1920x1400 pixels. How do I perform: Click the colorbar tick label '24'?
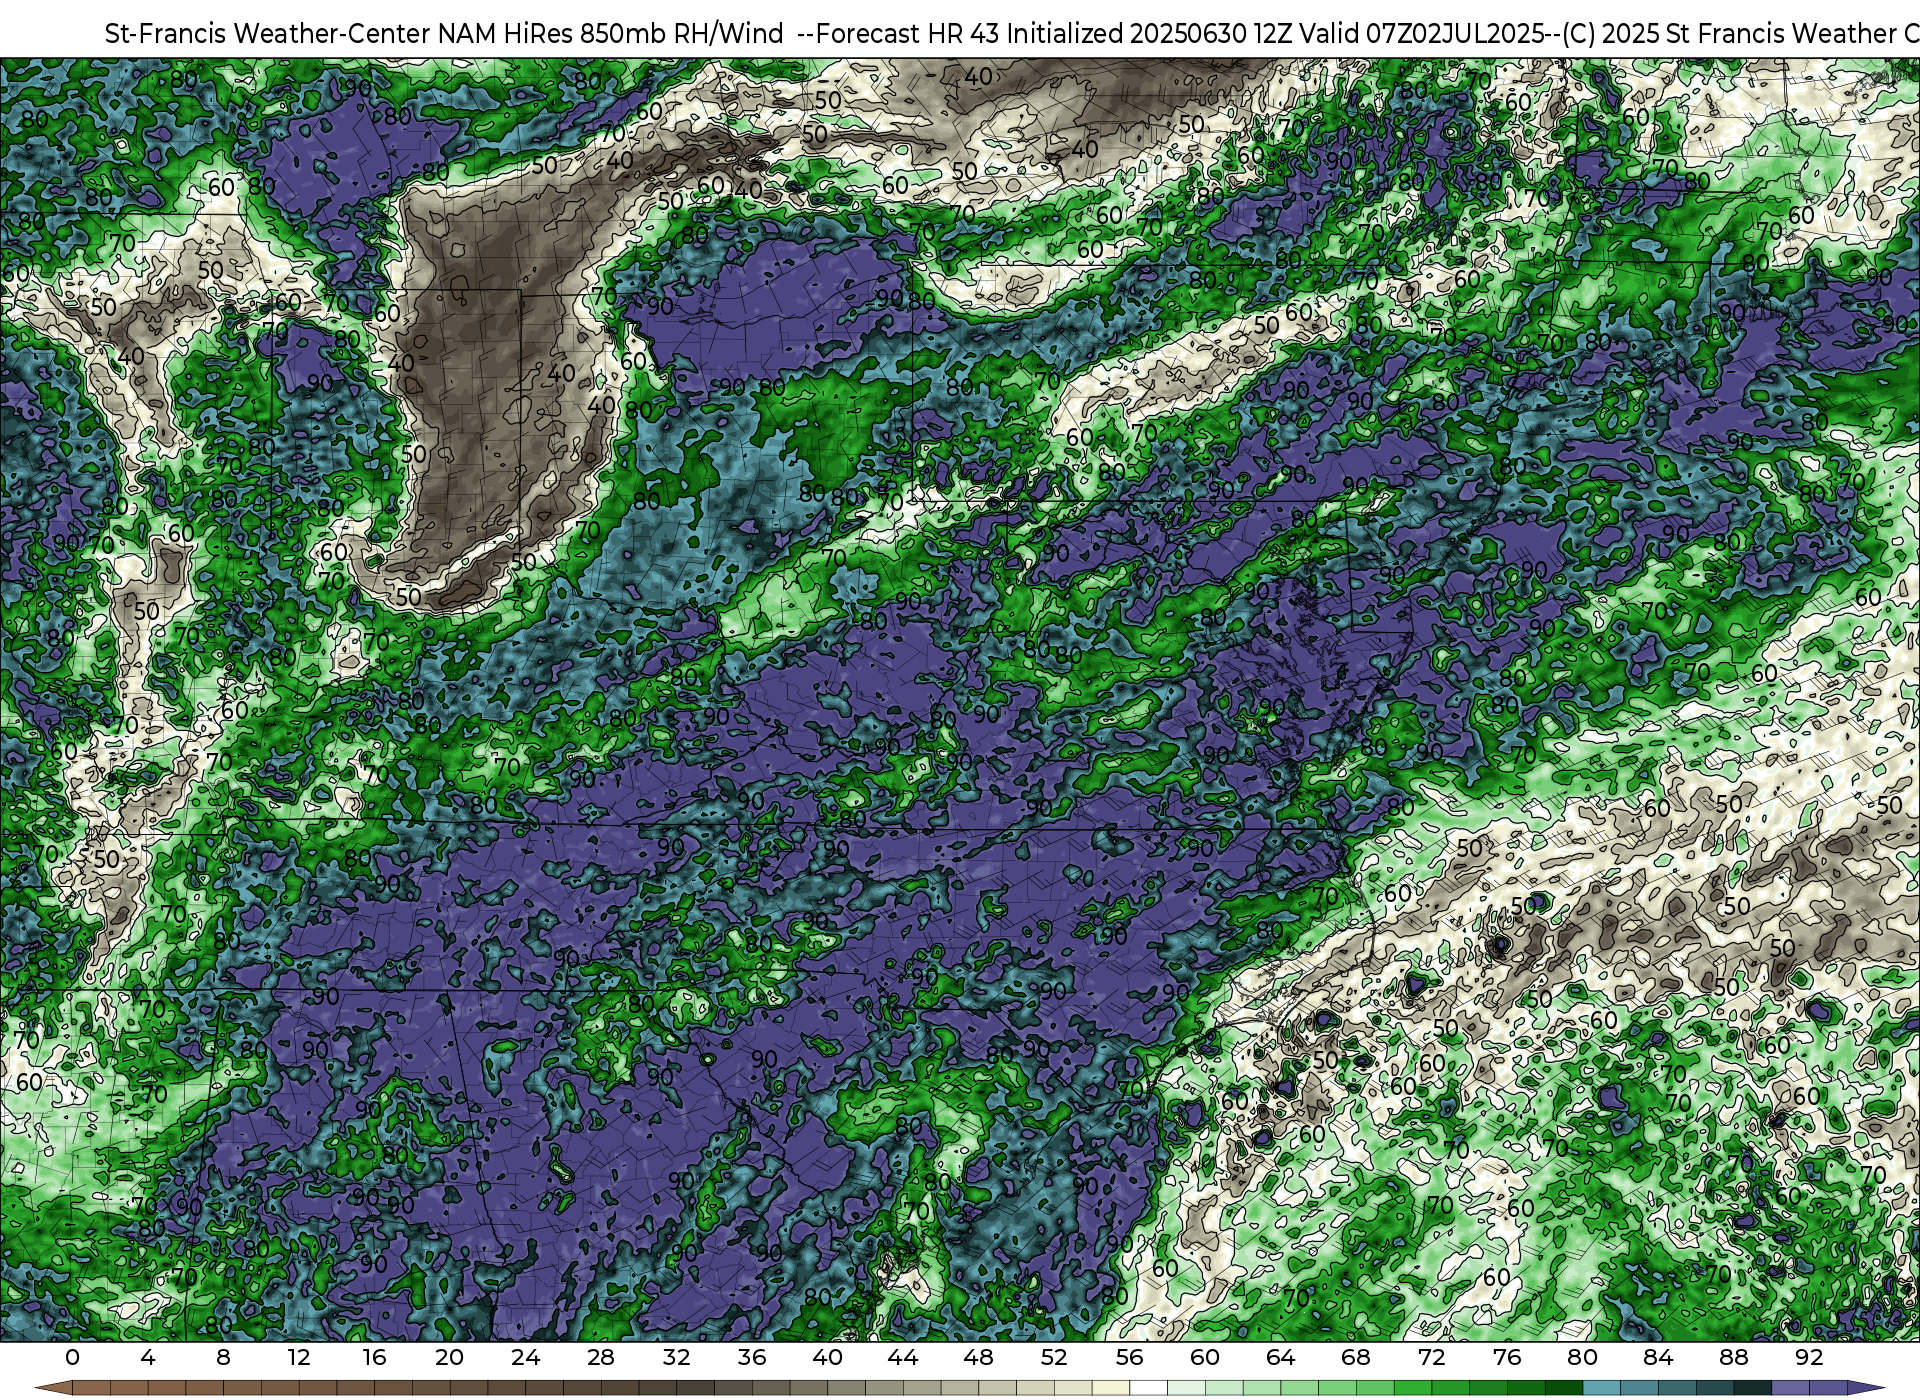[x=525, y=1357]
